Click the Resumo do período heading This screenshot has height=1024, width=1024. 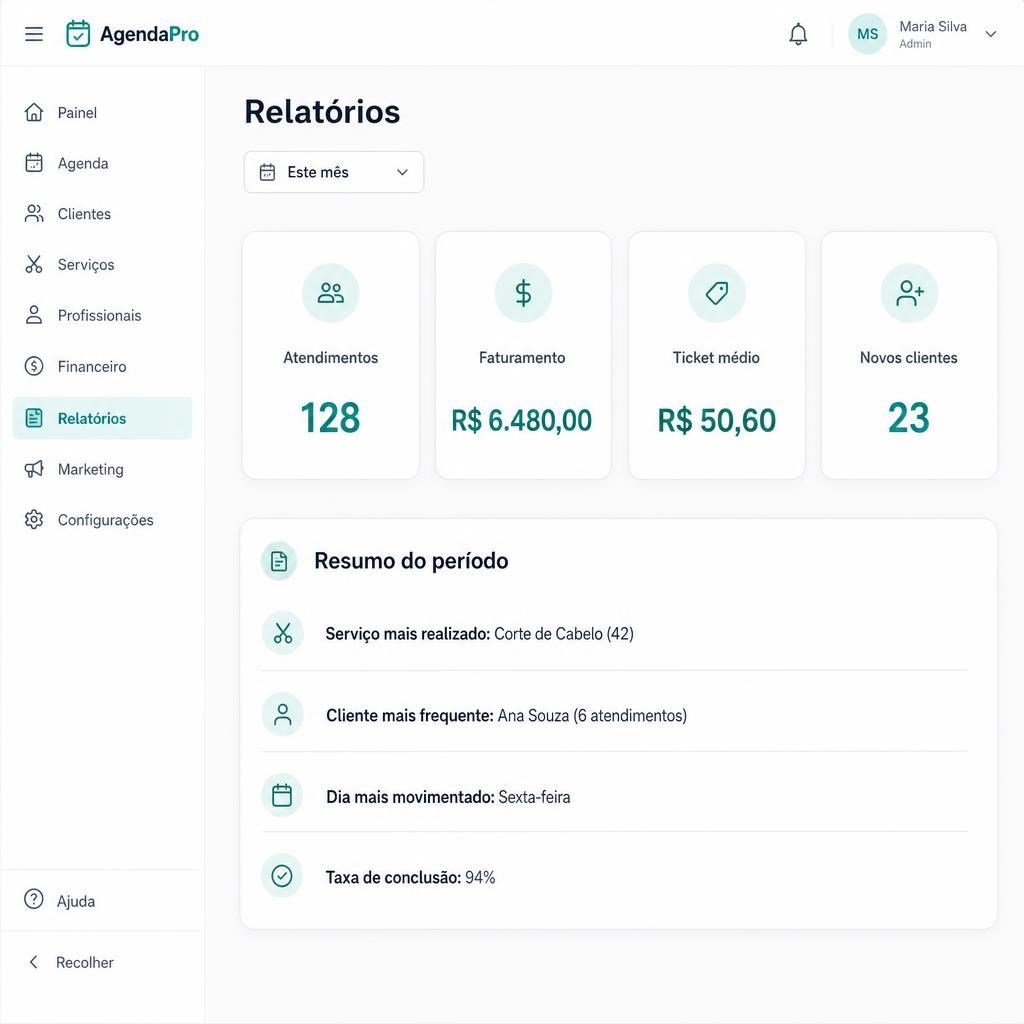coord(411,561)
